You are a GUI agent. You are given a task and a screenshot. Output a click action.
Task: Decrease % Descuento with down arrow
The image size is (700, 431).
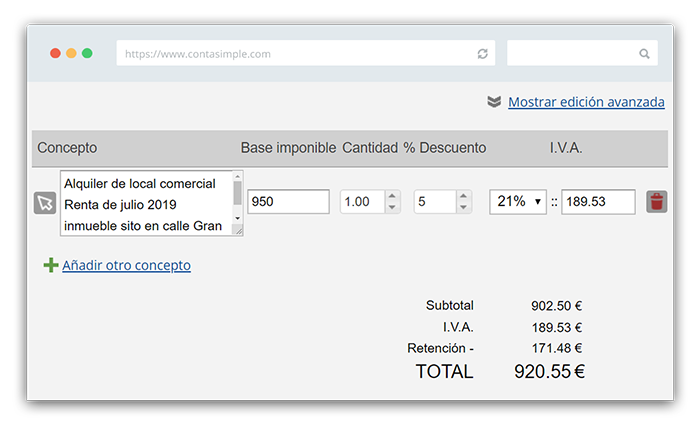tap(463, 207)
